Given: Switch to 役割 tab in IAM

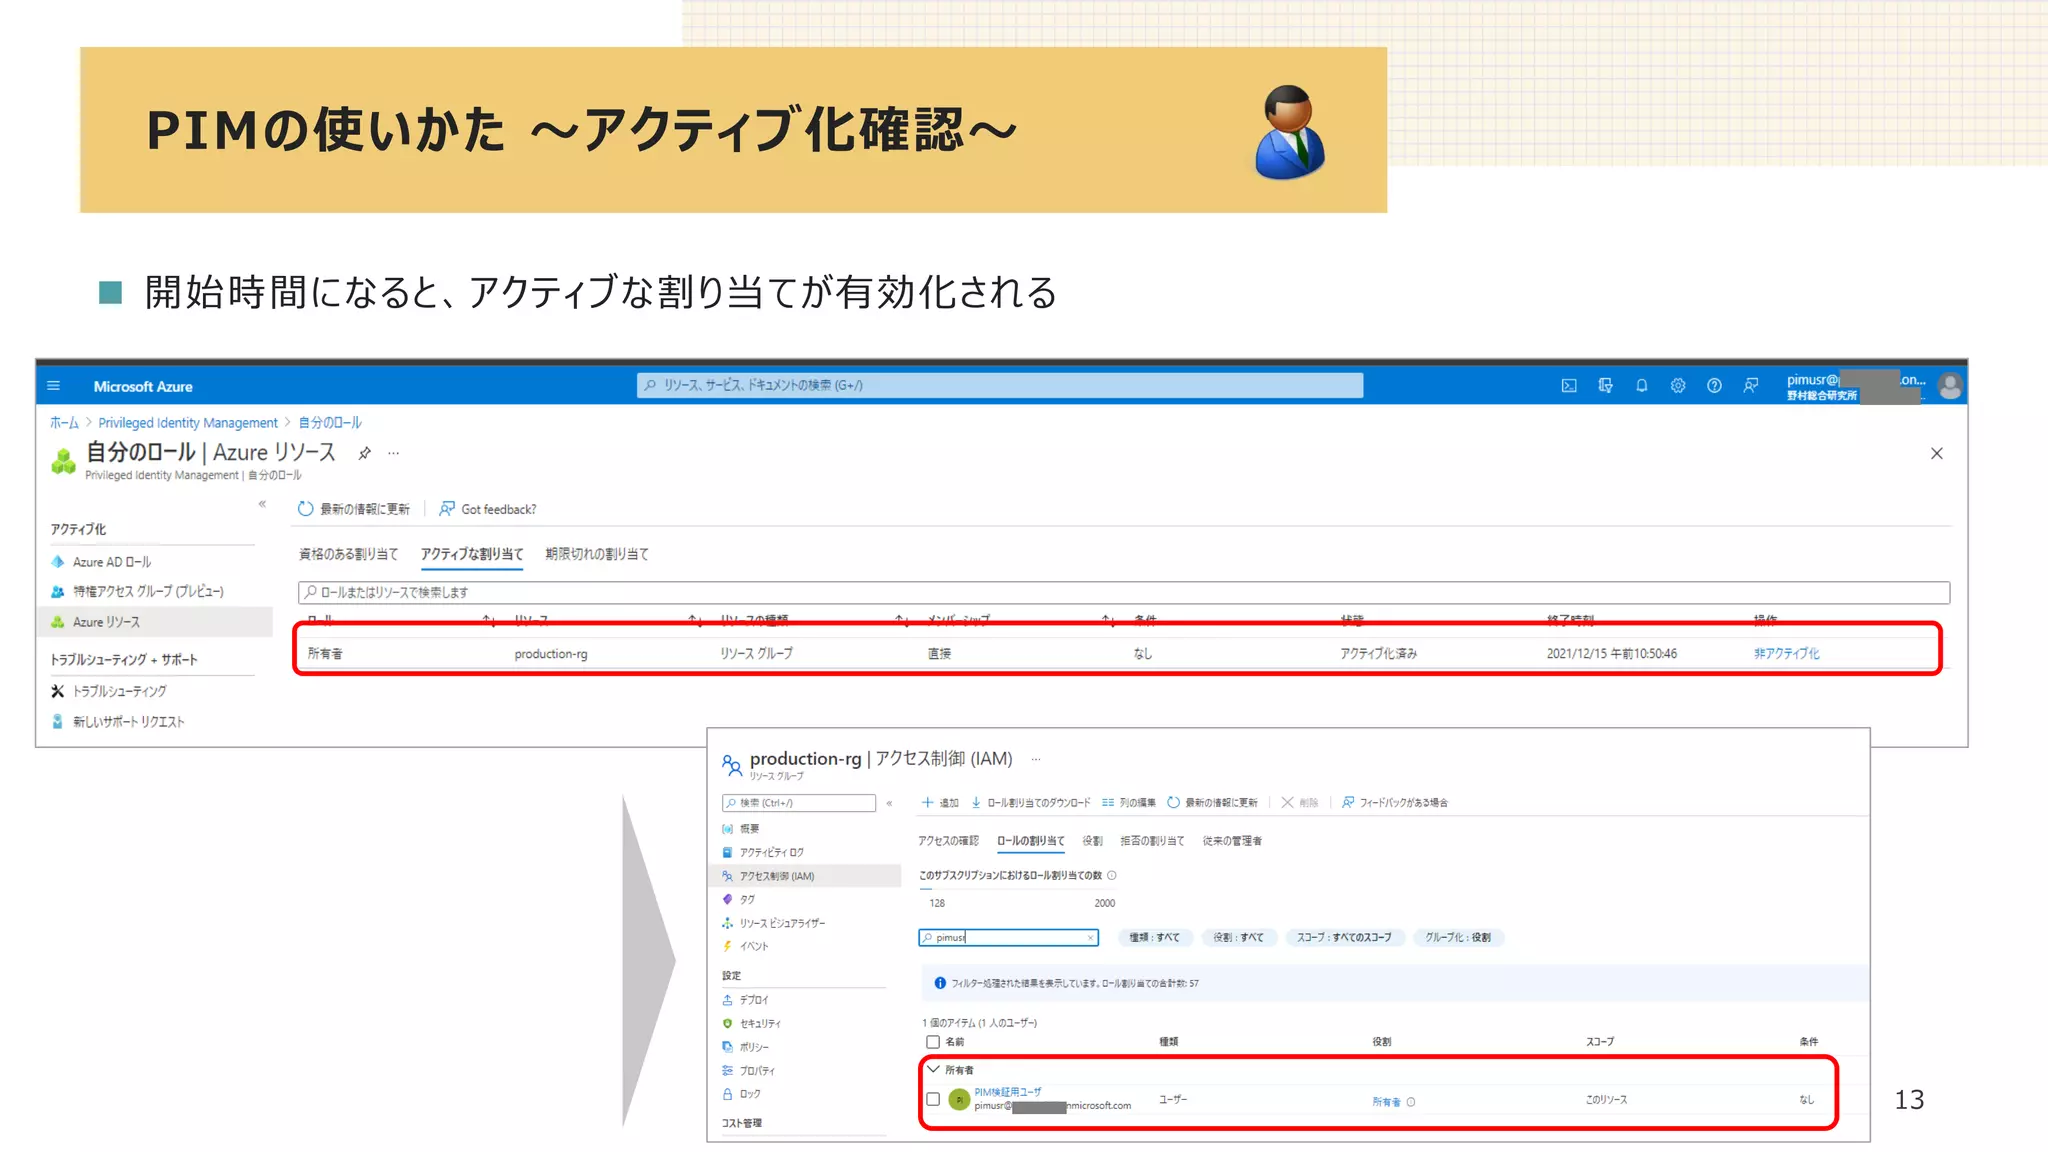Looking at the screenshot, I should (1093, 841).
